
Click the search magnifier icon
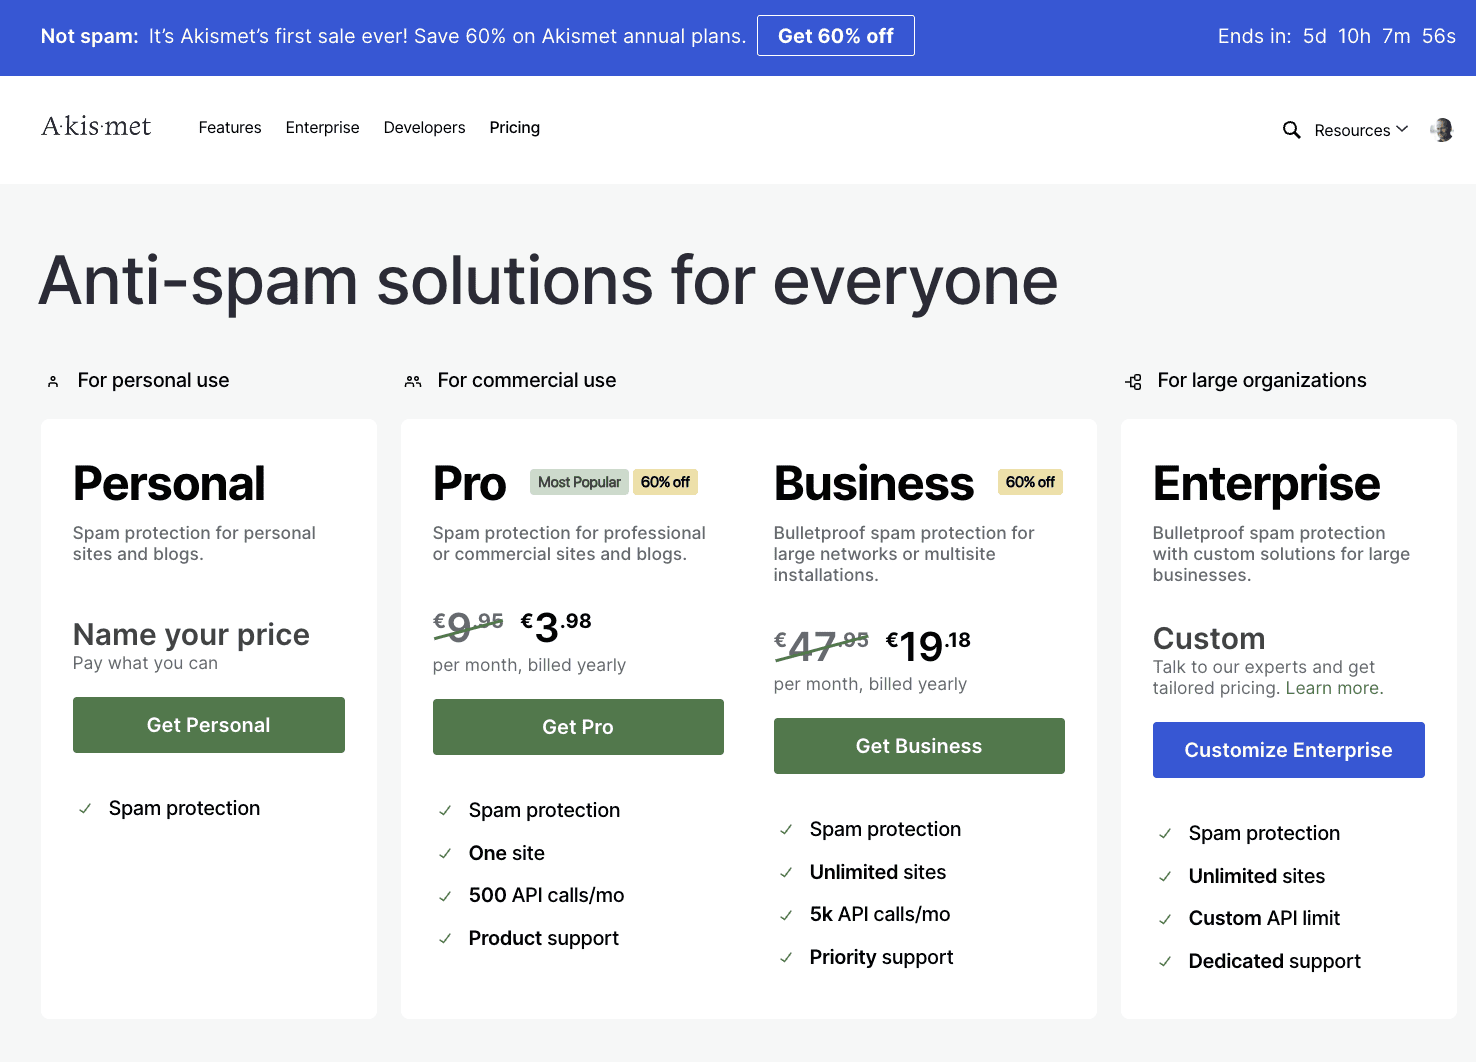(1291, 130)
